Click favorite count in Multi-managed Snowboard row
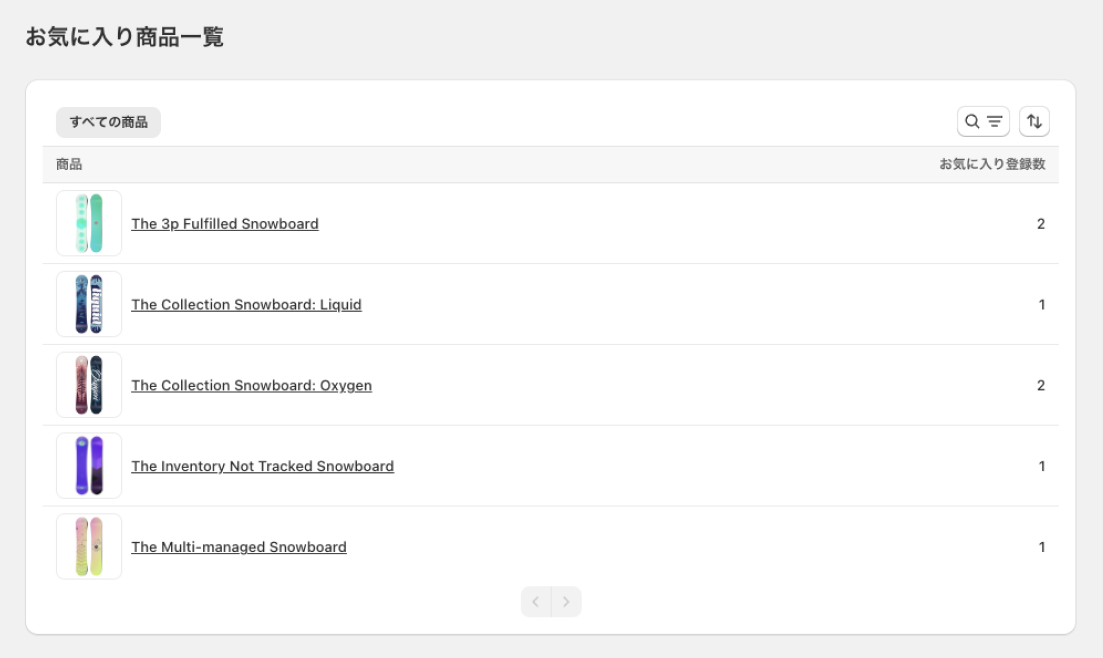The width and height of the screenshot is (1103, 658). tap(1042, 547)
